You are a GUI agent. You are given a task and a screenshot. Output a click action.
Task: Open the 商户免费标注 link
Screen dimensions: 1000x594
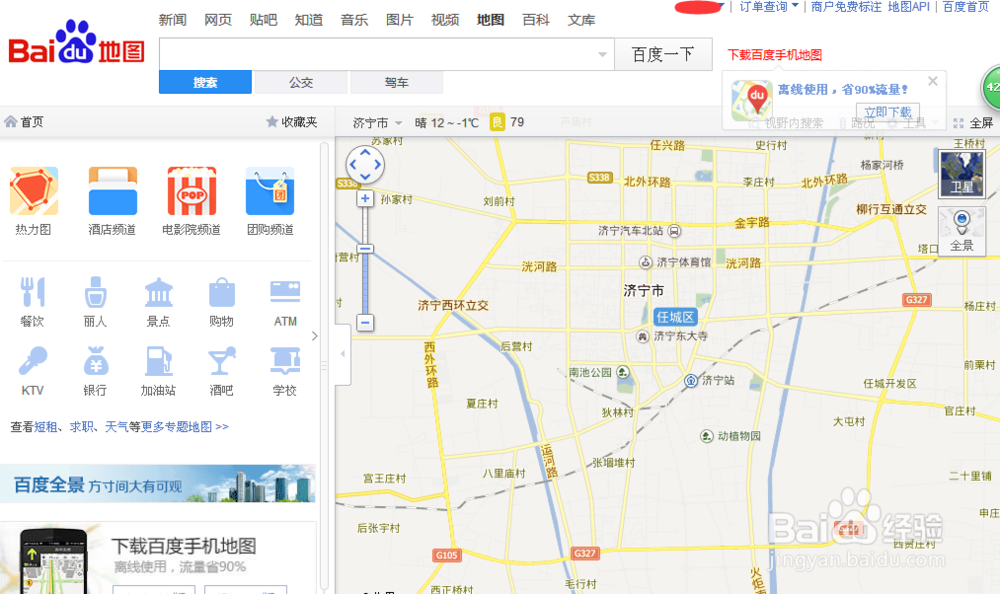pos(846,7)
